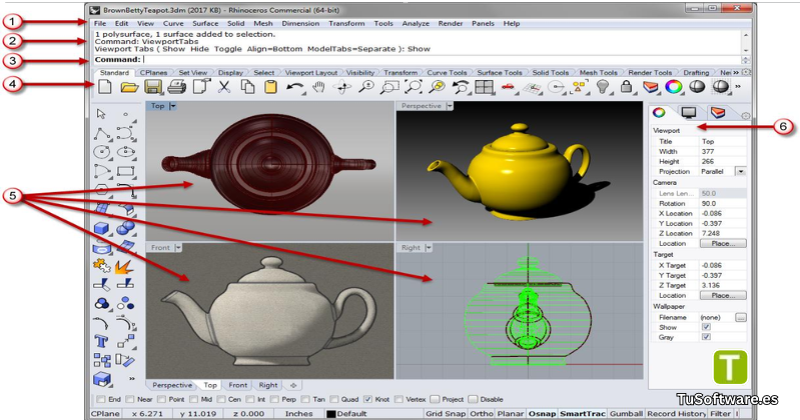Select the Rectangle tool in sidebar
The height and width of the screenshot is (420, 800).
(x=126, y=171)
